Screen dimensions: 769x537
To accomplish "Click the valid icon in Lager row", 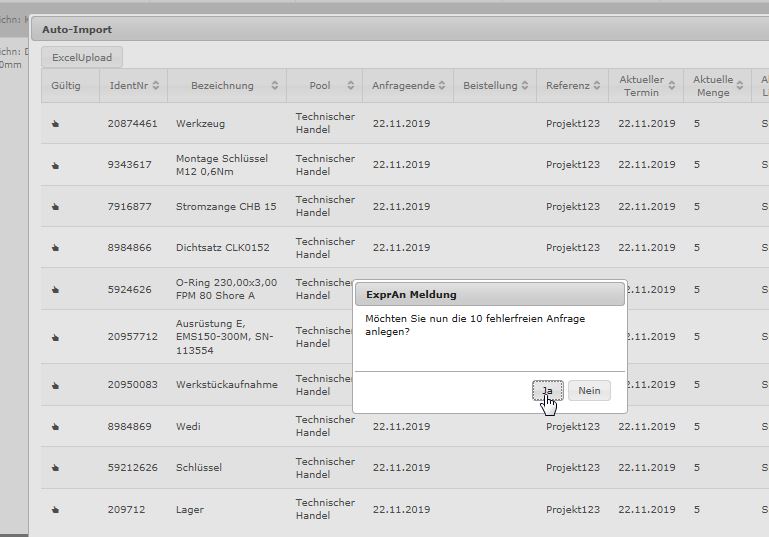I will click(x=56, y=510).
